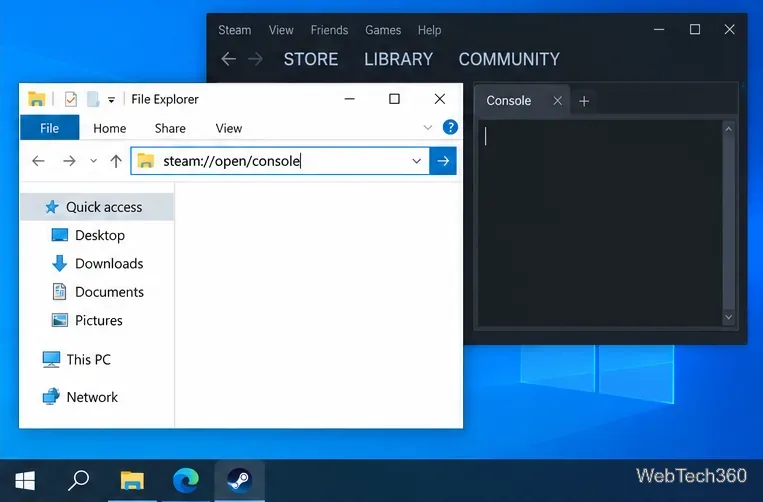This screenshot has width=763, height=502.
Task: Select Pictures in navigation pane
Action: click(x=97, y=320)
